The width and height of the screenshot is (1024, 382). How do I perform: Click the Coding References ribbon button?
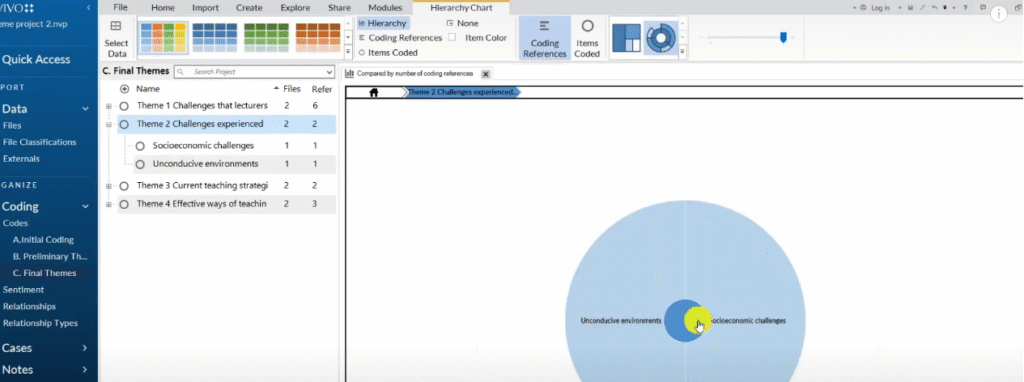pyautogui.click(x=545, y=38)
